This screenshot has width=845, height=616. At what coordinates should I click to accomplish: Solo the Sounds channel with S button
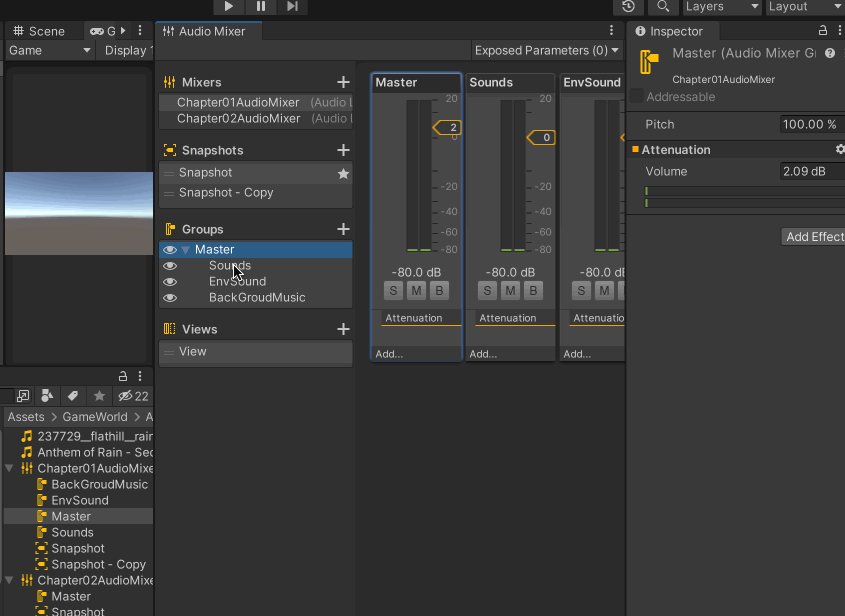(487, 291)
